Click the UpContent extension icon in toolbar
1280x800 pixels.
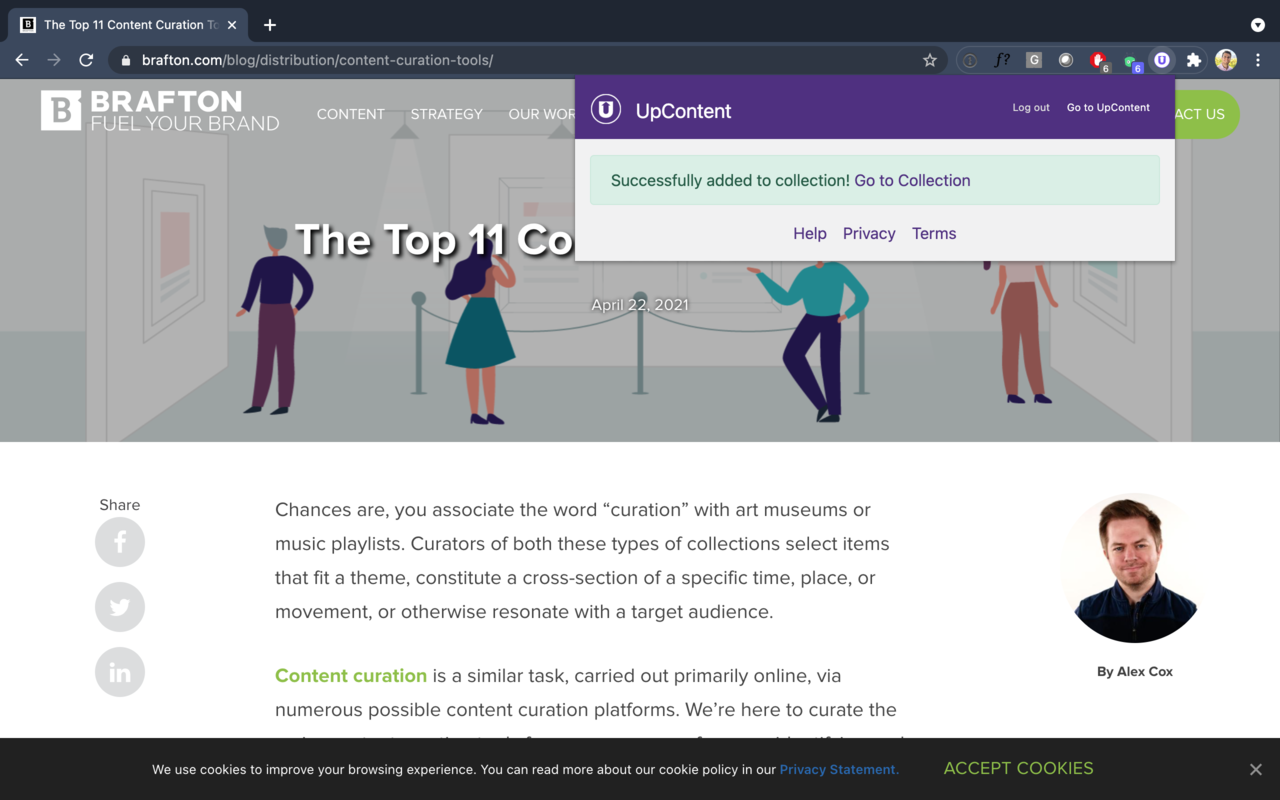[x=1161, y=60]
